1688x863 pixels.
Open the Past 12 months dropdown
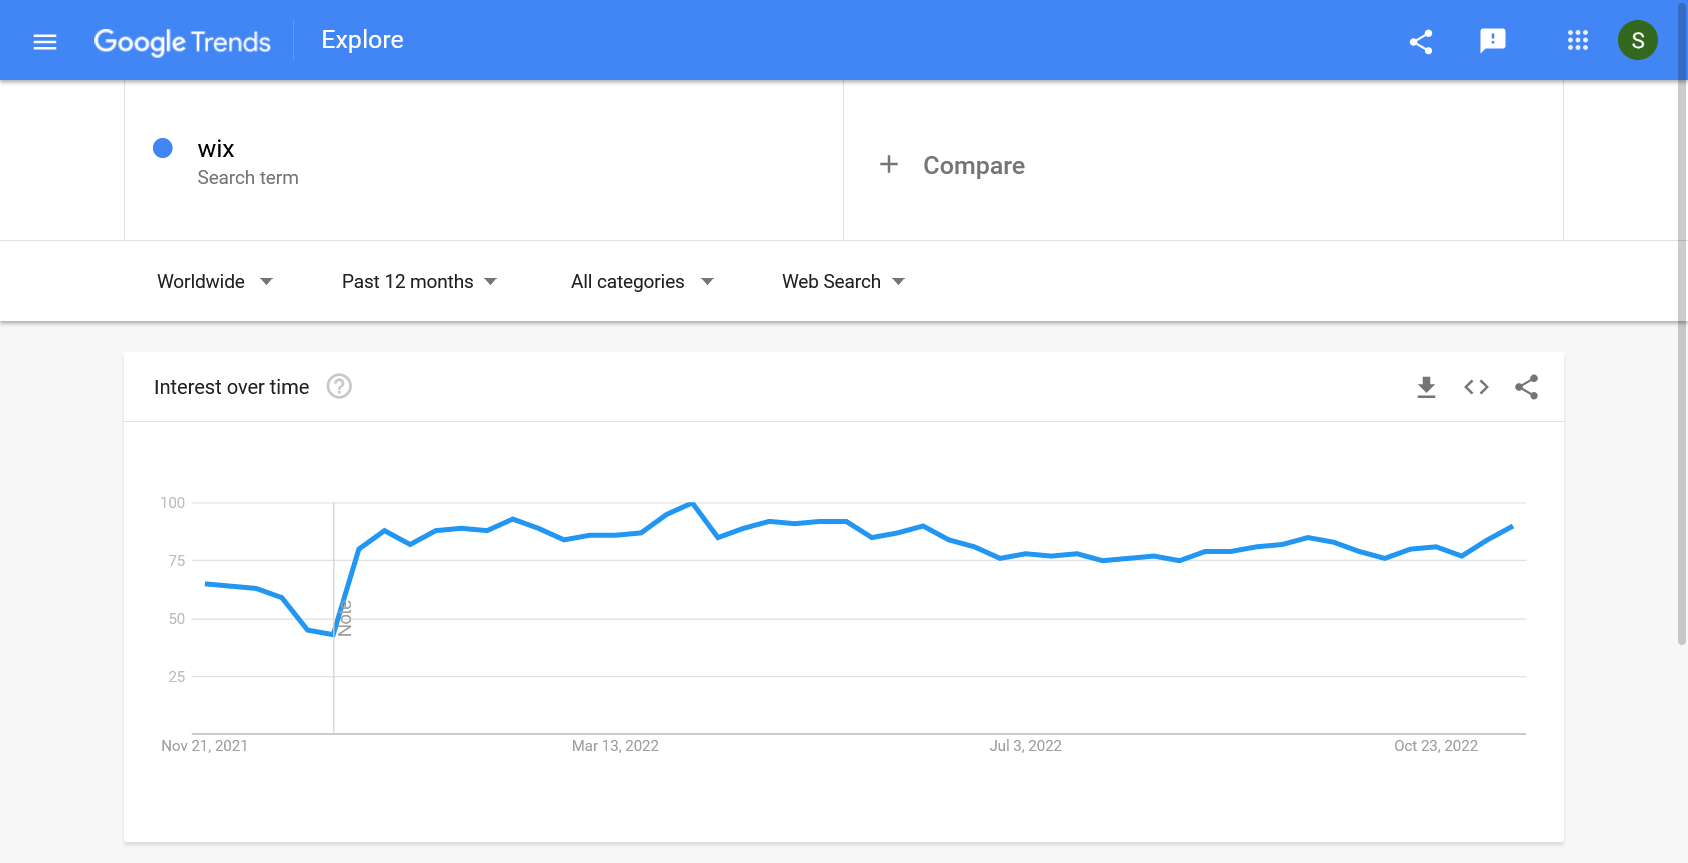[419, 282]
